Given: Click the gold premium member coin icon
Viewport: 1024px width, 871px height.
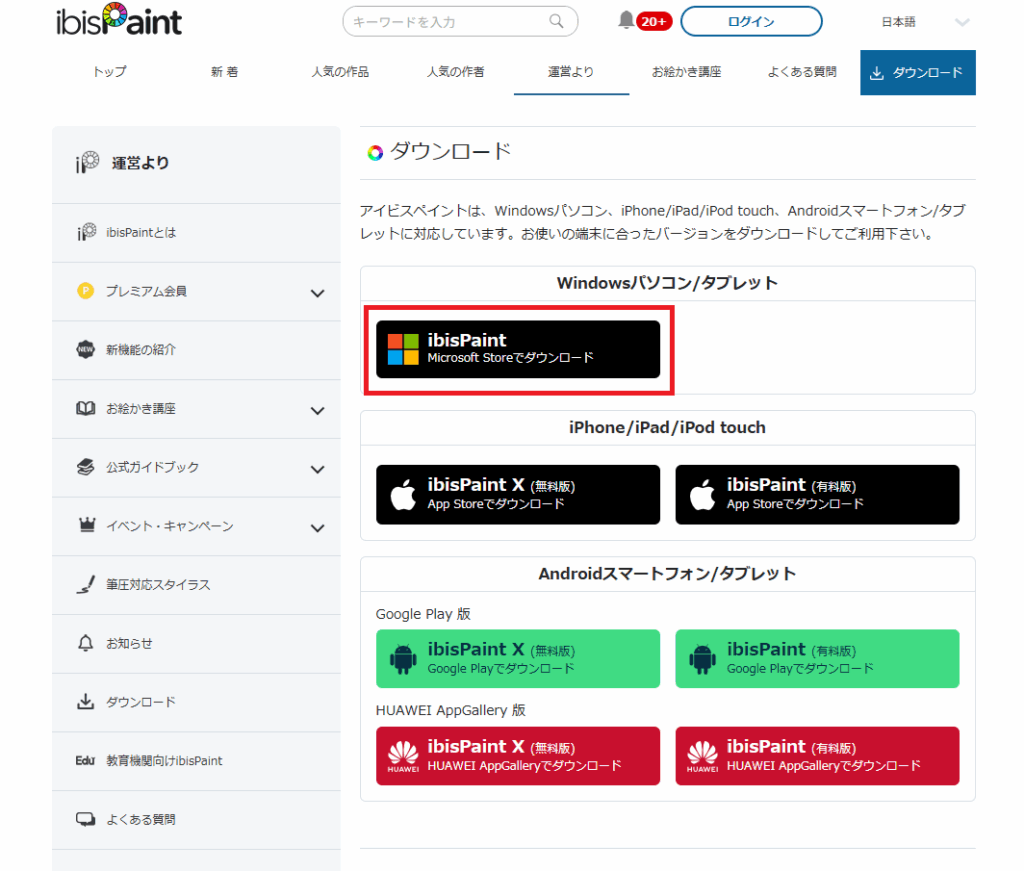Looking at the screenshot, I should (86, 291).
